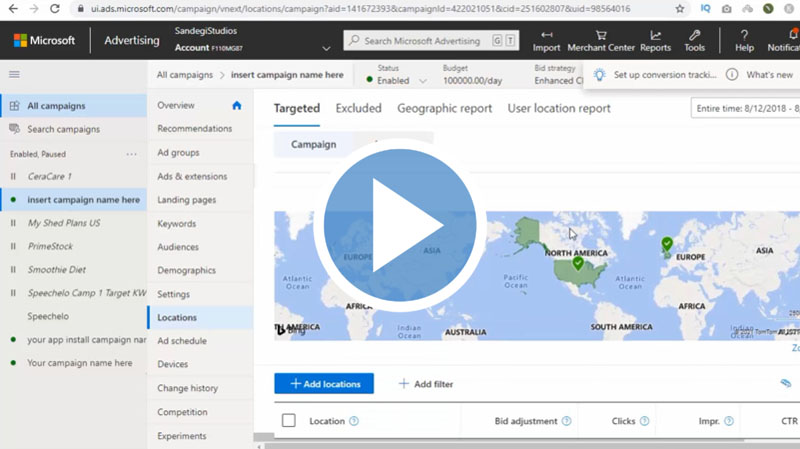Select Your campaign name here campaign
The image size is (800, 449).
pos(80,363)
